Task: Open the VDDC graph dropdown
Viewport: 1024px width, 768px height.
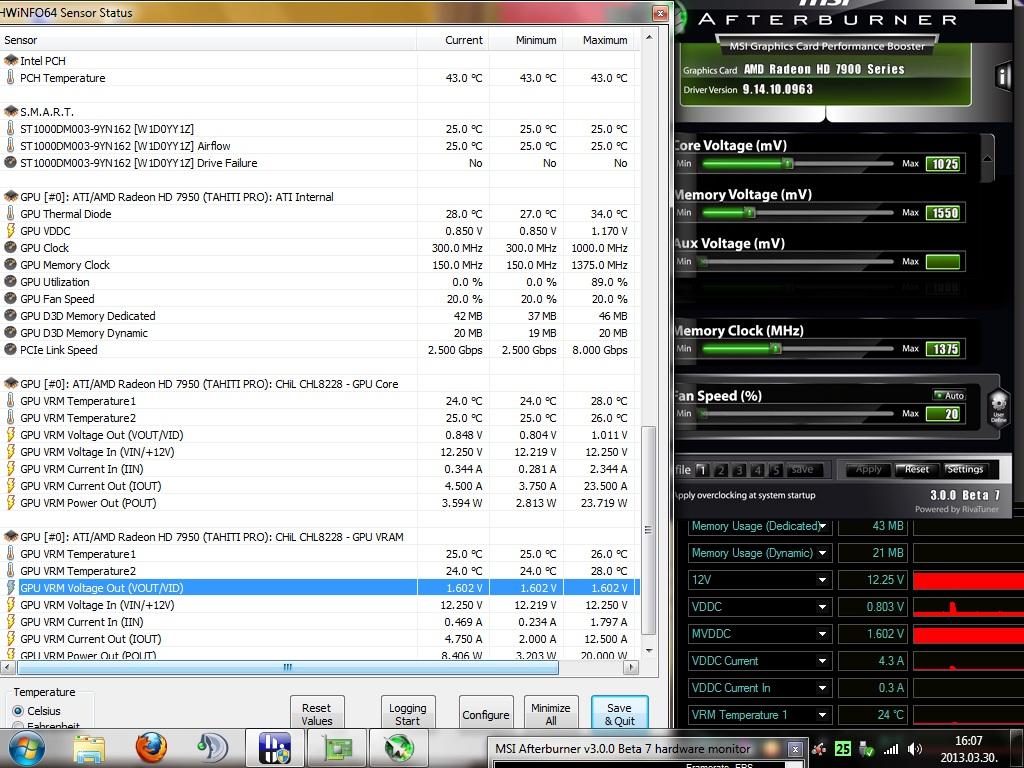Action: (x=822, y=607)
